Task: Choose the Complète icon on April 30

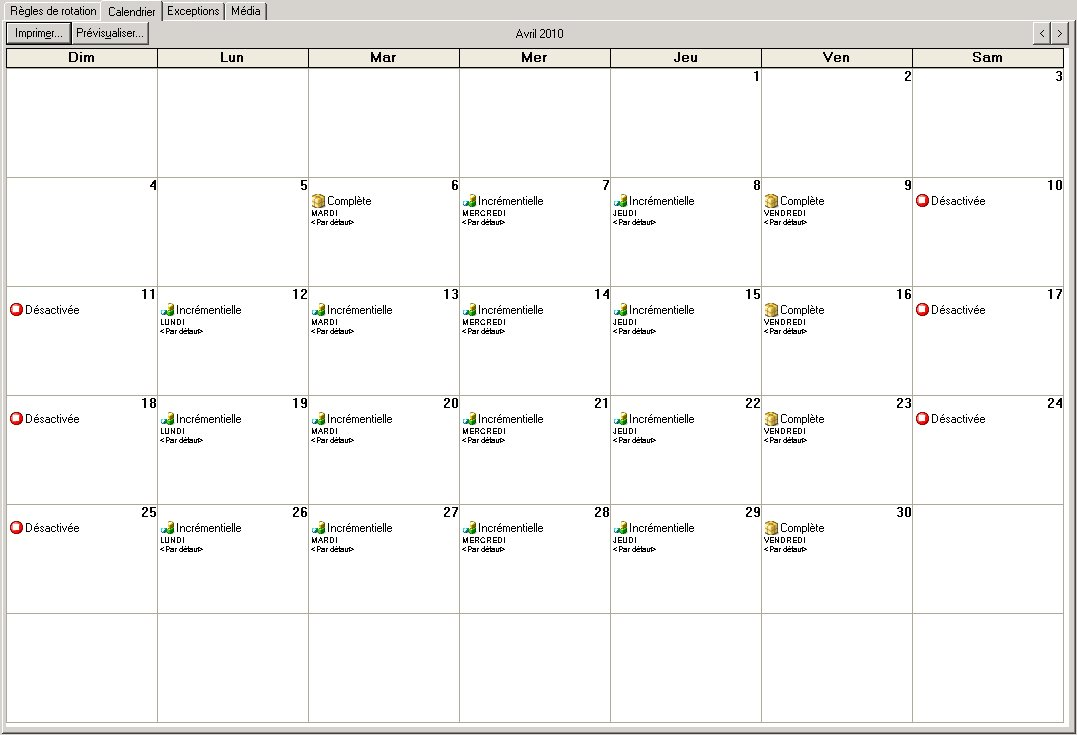Action: tap(771, 528)
